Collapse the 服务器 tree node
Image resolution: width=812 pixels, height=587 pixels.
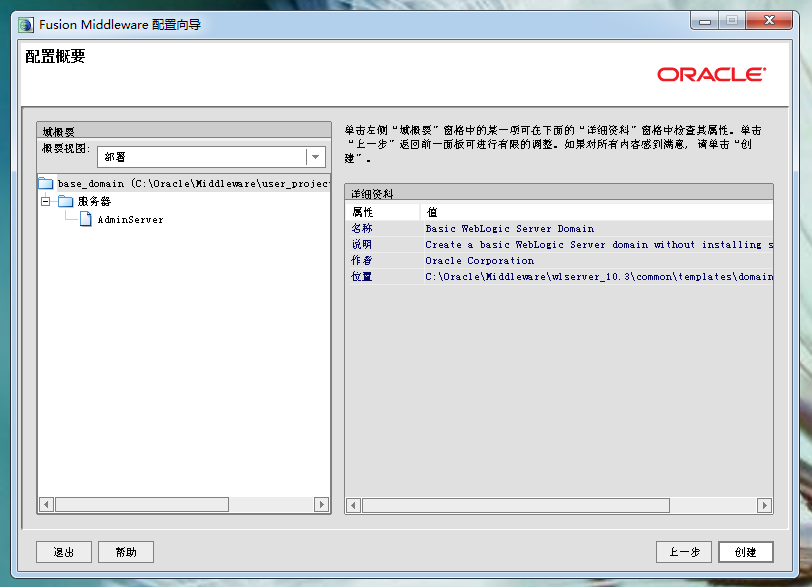46,201
